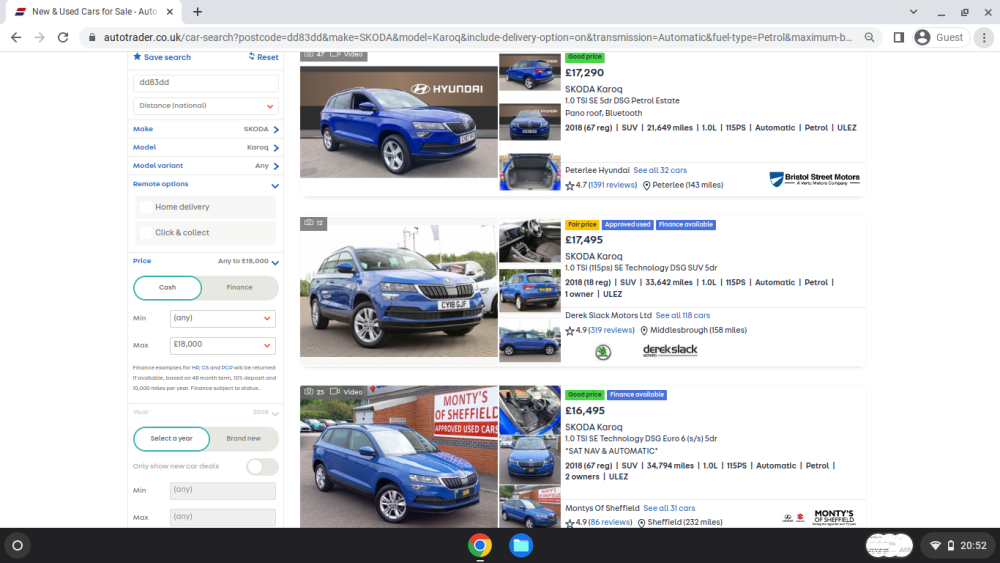This screenshot has width=1000, height=563.
Task: Click the battery status icon
Action: pos(950,545)
